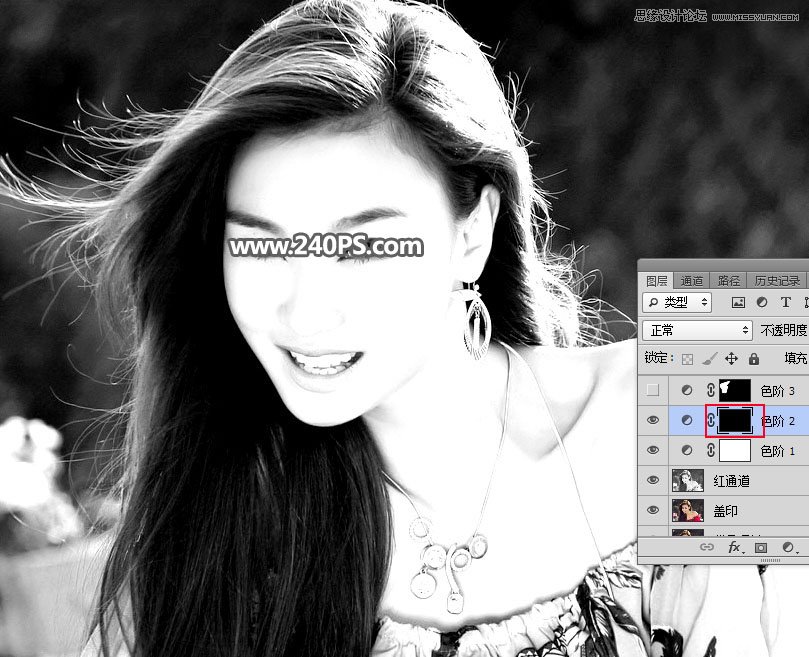
Task: Click lock image pixels brush icon
Action: coord(709,358)
